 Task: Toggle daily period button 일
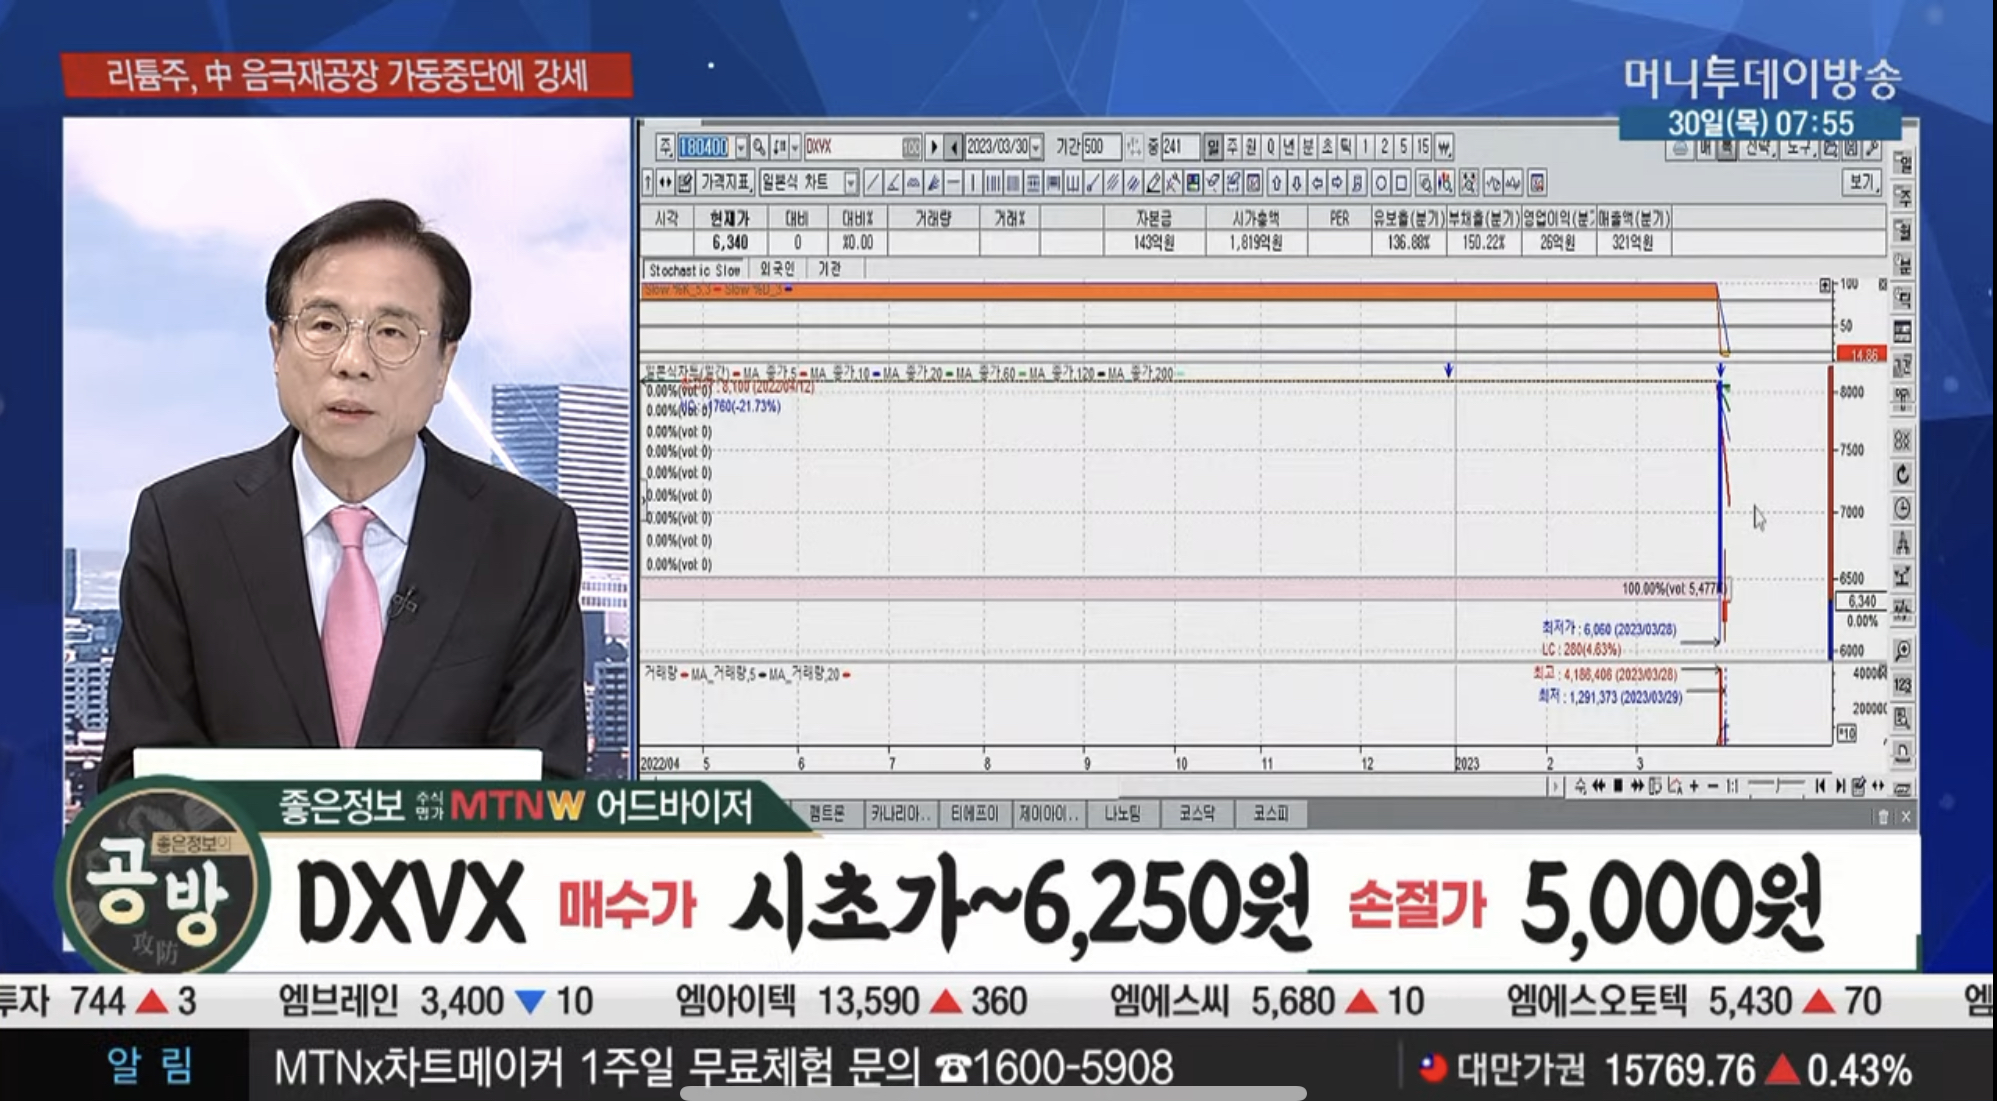coord(1213,147)
